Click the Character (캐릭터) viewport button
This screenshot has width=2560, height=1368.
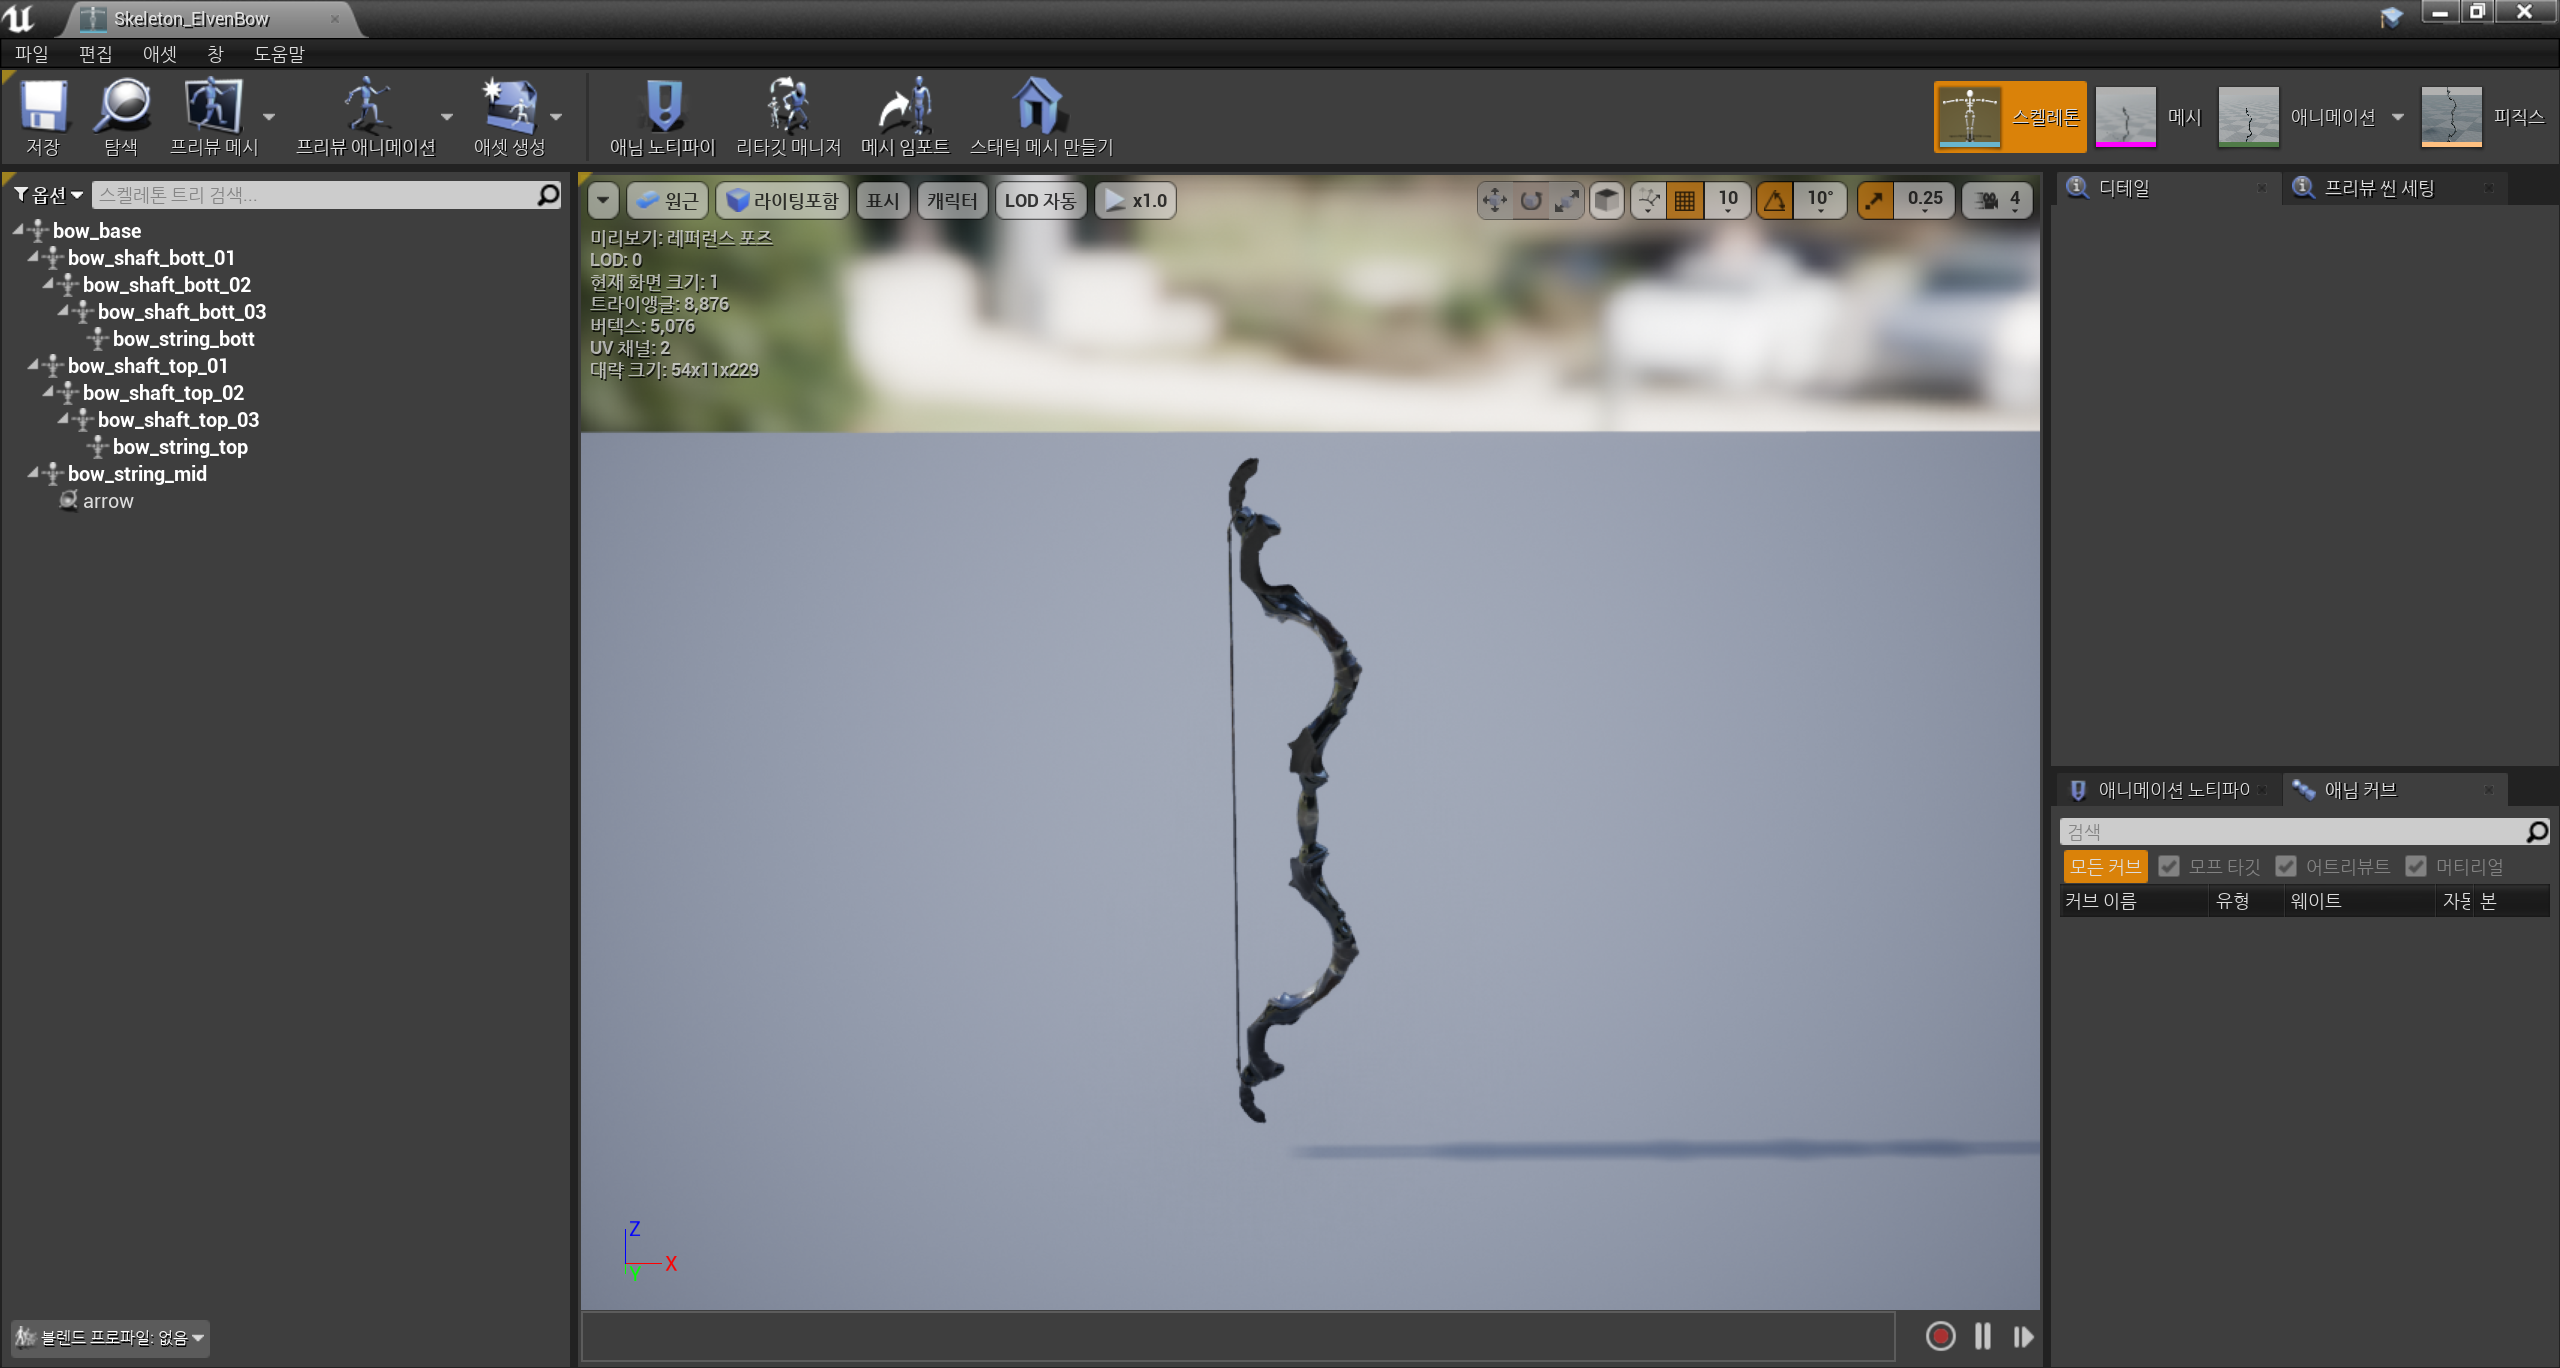tap(951, 201)
